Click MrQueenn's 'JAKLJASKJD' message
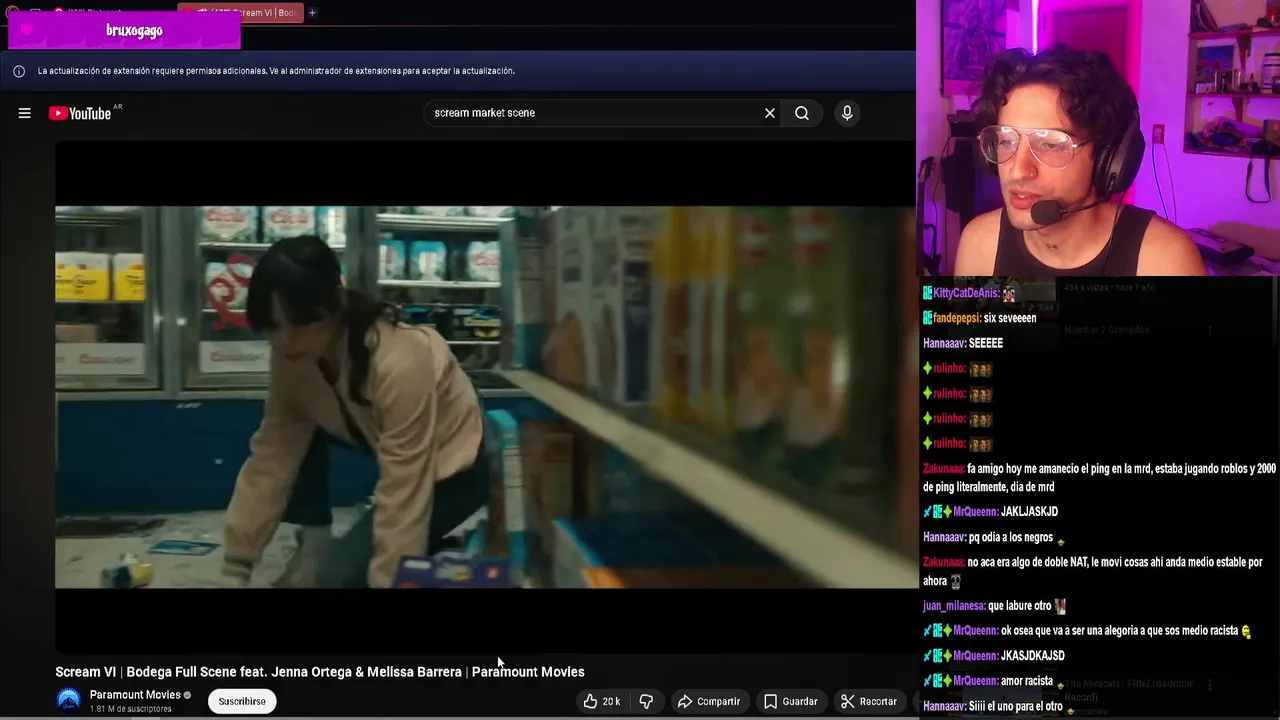 (1029, 512)
